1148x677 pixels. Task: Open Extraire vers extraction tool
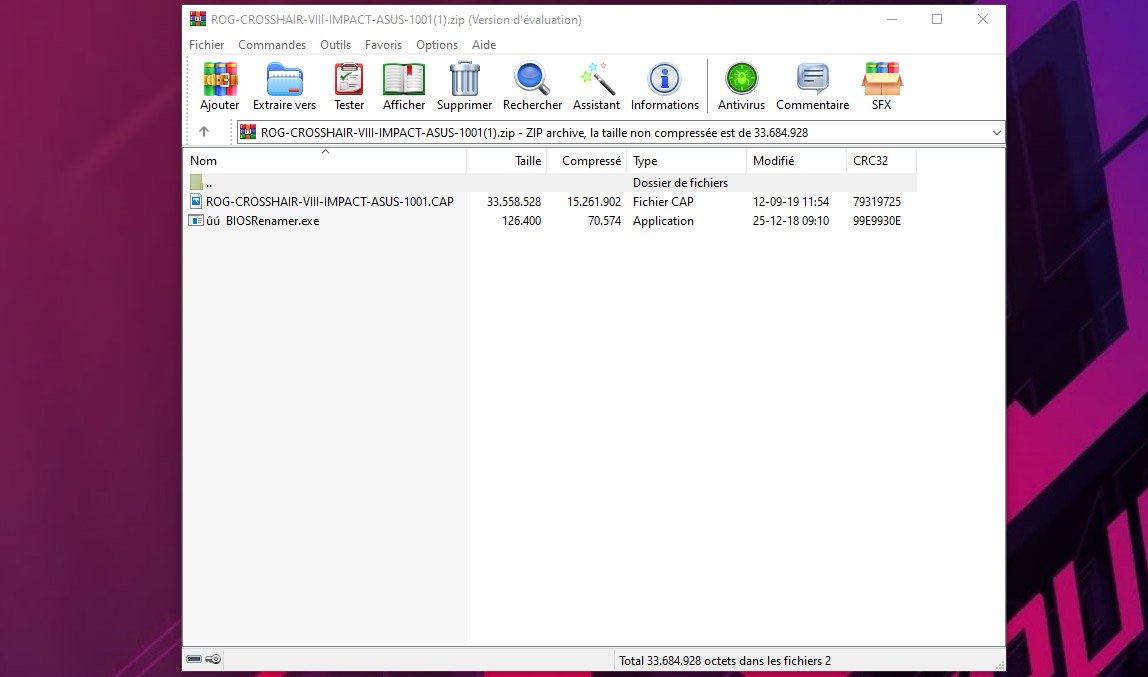click(x=284, y=86)
